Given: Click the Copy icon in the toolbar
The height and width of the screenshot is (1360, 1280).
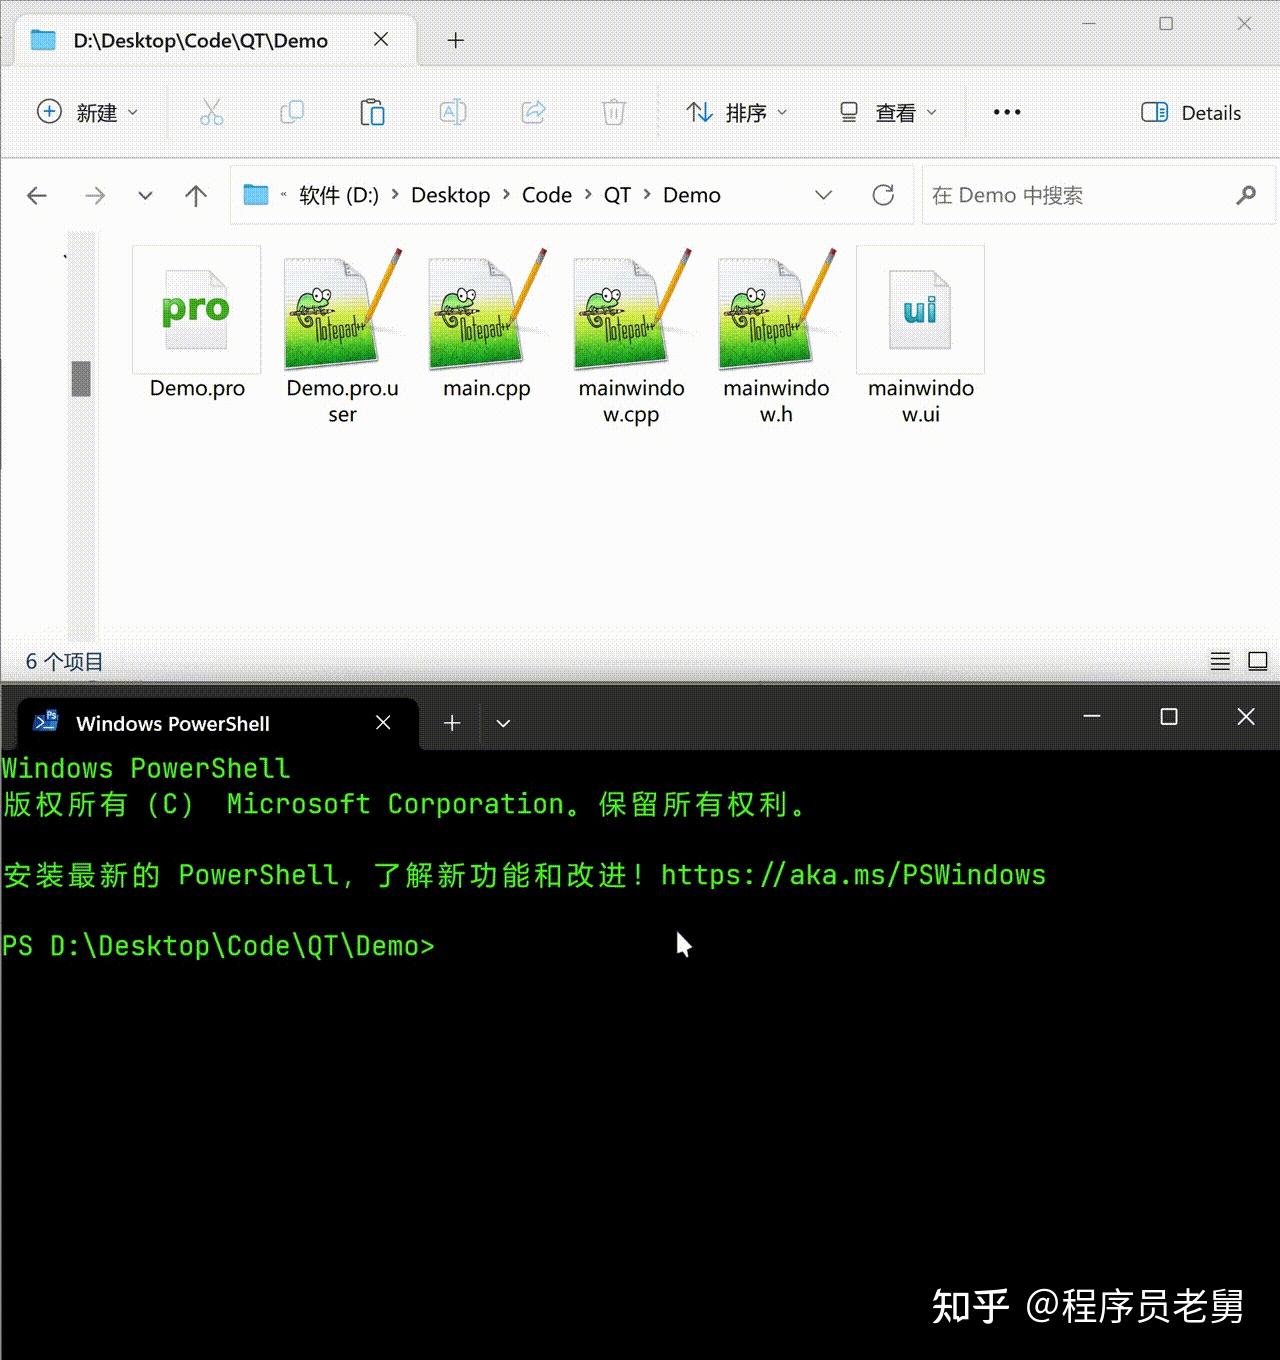Looking at the screenshot, I should tap(291, 112).
